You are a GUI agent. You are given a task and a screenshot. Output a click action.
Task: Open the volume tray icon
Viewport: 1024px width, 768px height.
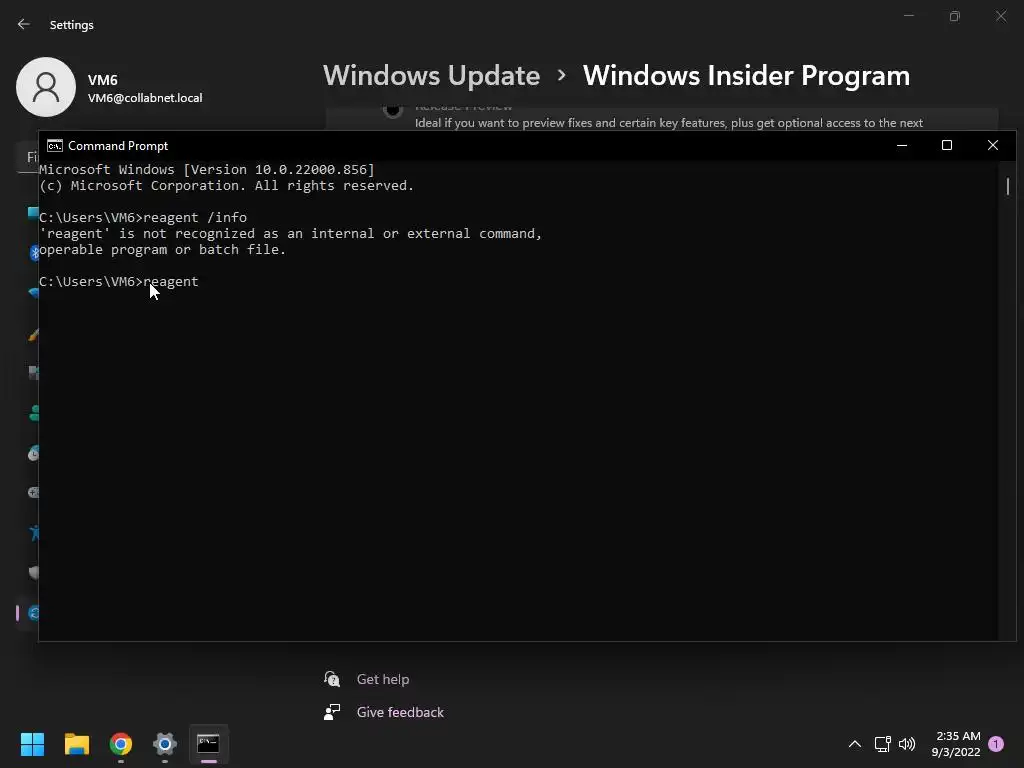[906, 744]
